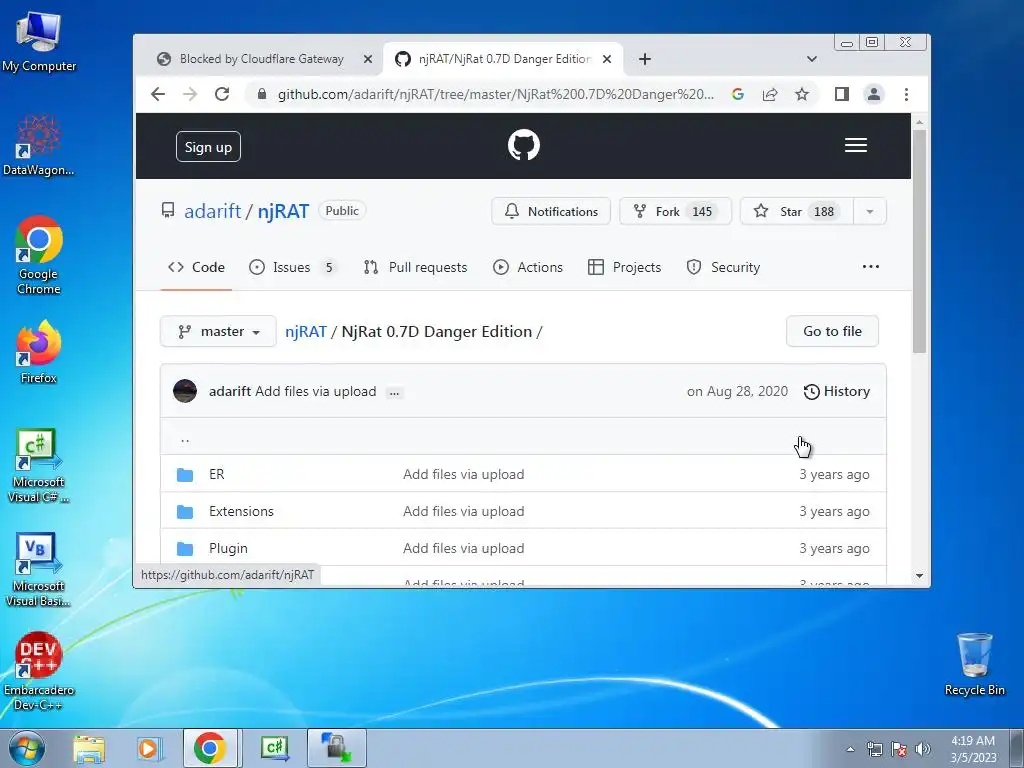Open the Windows Start menu orb

click(27, 748)
